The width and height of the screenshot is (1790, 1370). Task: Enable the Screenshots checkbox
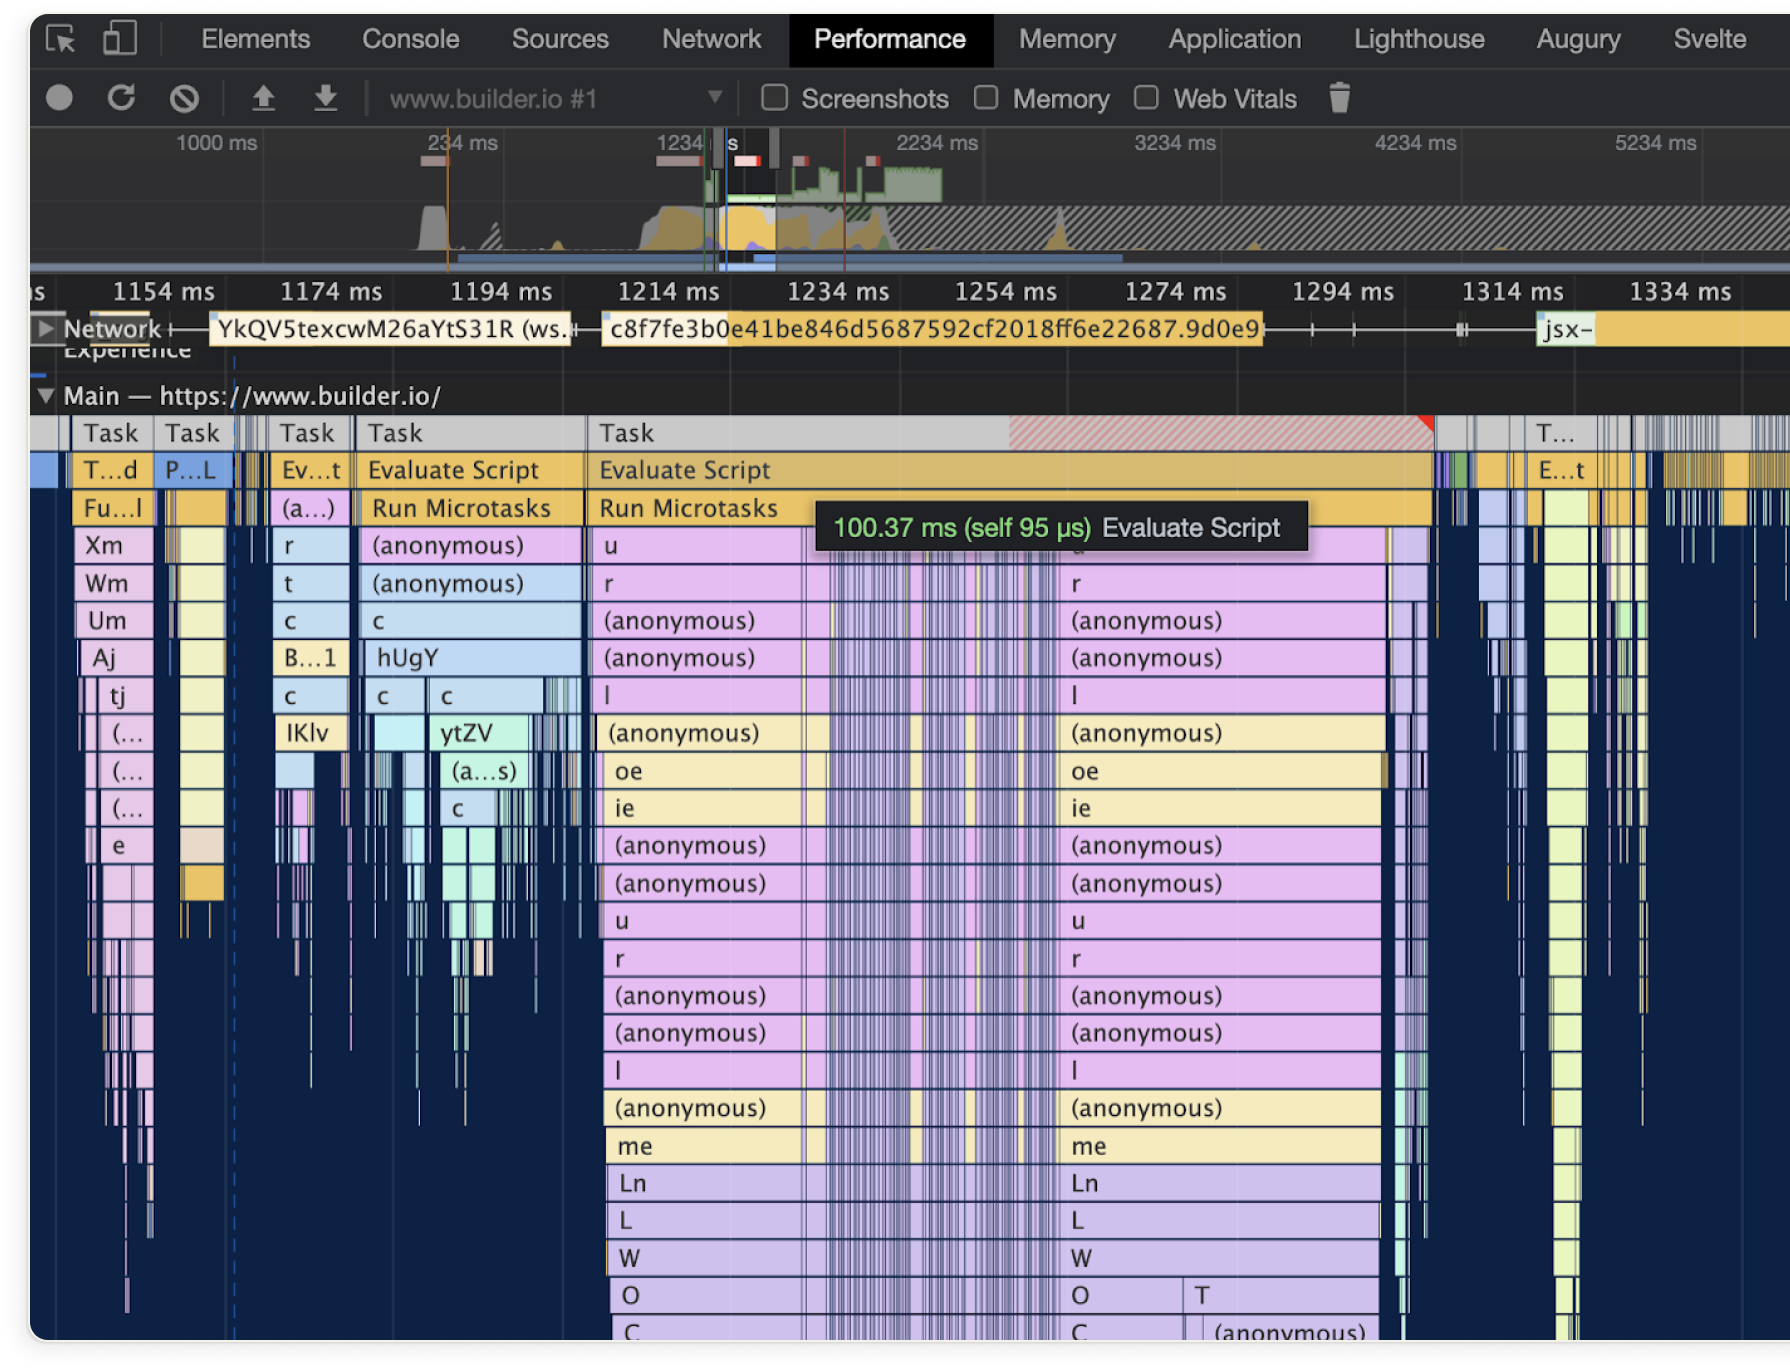[x=774, y=98]
